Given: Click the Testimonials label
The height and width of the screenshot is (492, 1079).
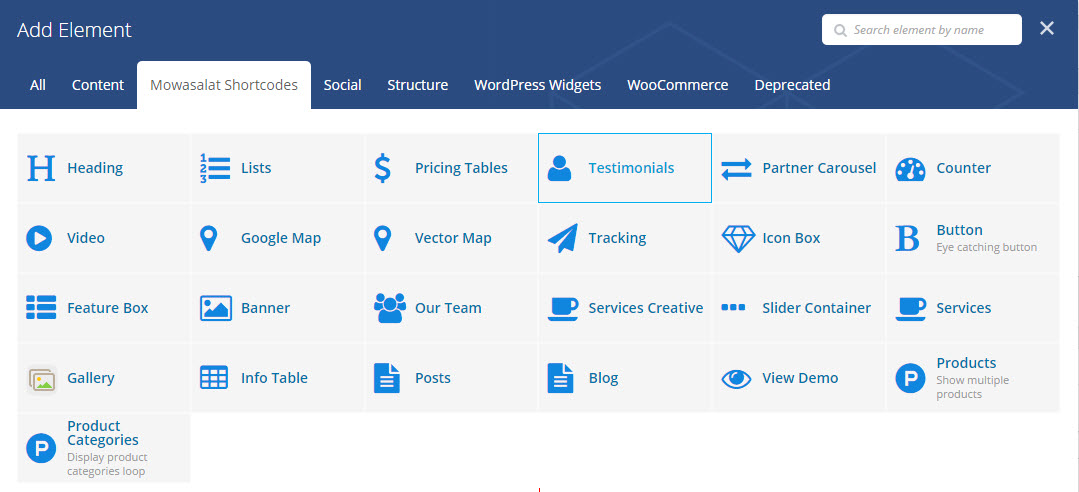Looking at the screenshot, I should pos(631,168).
